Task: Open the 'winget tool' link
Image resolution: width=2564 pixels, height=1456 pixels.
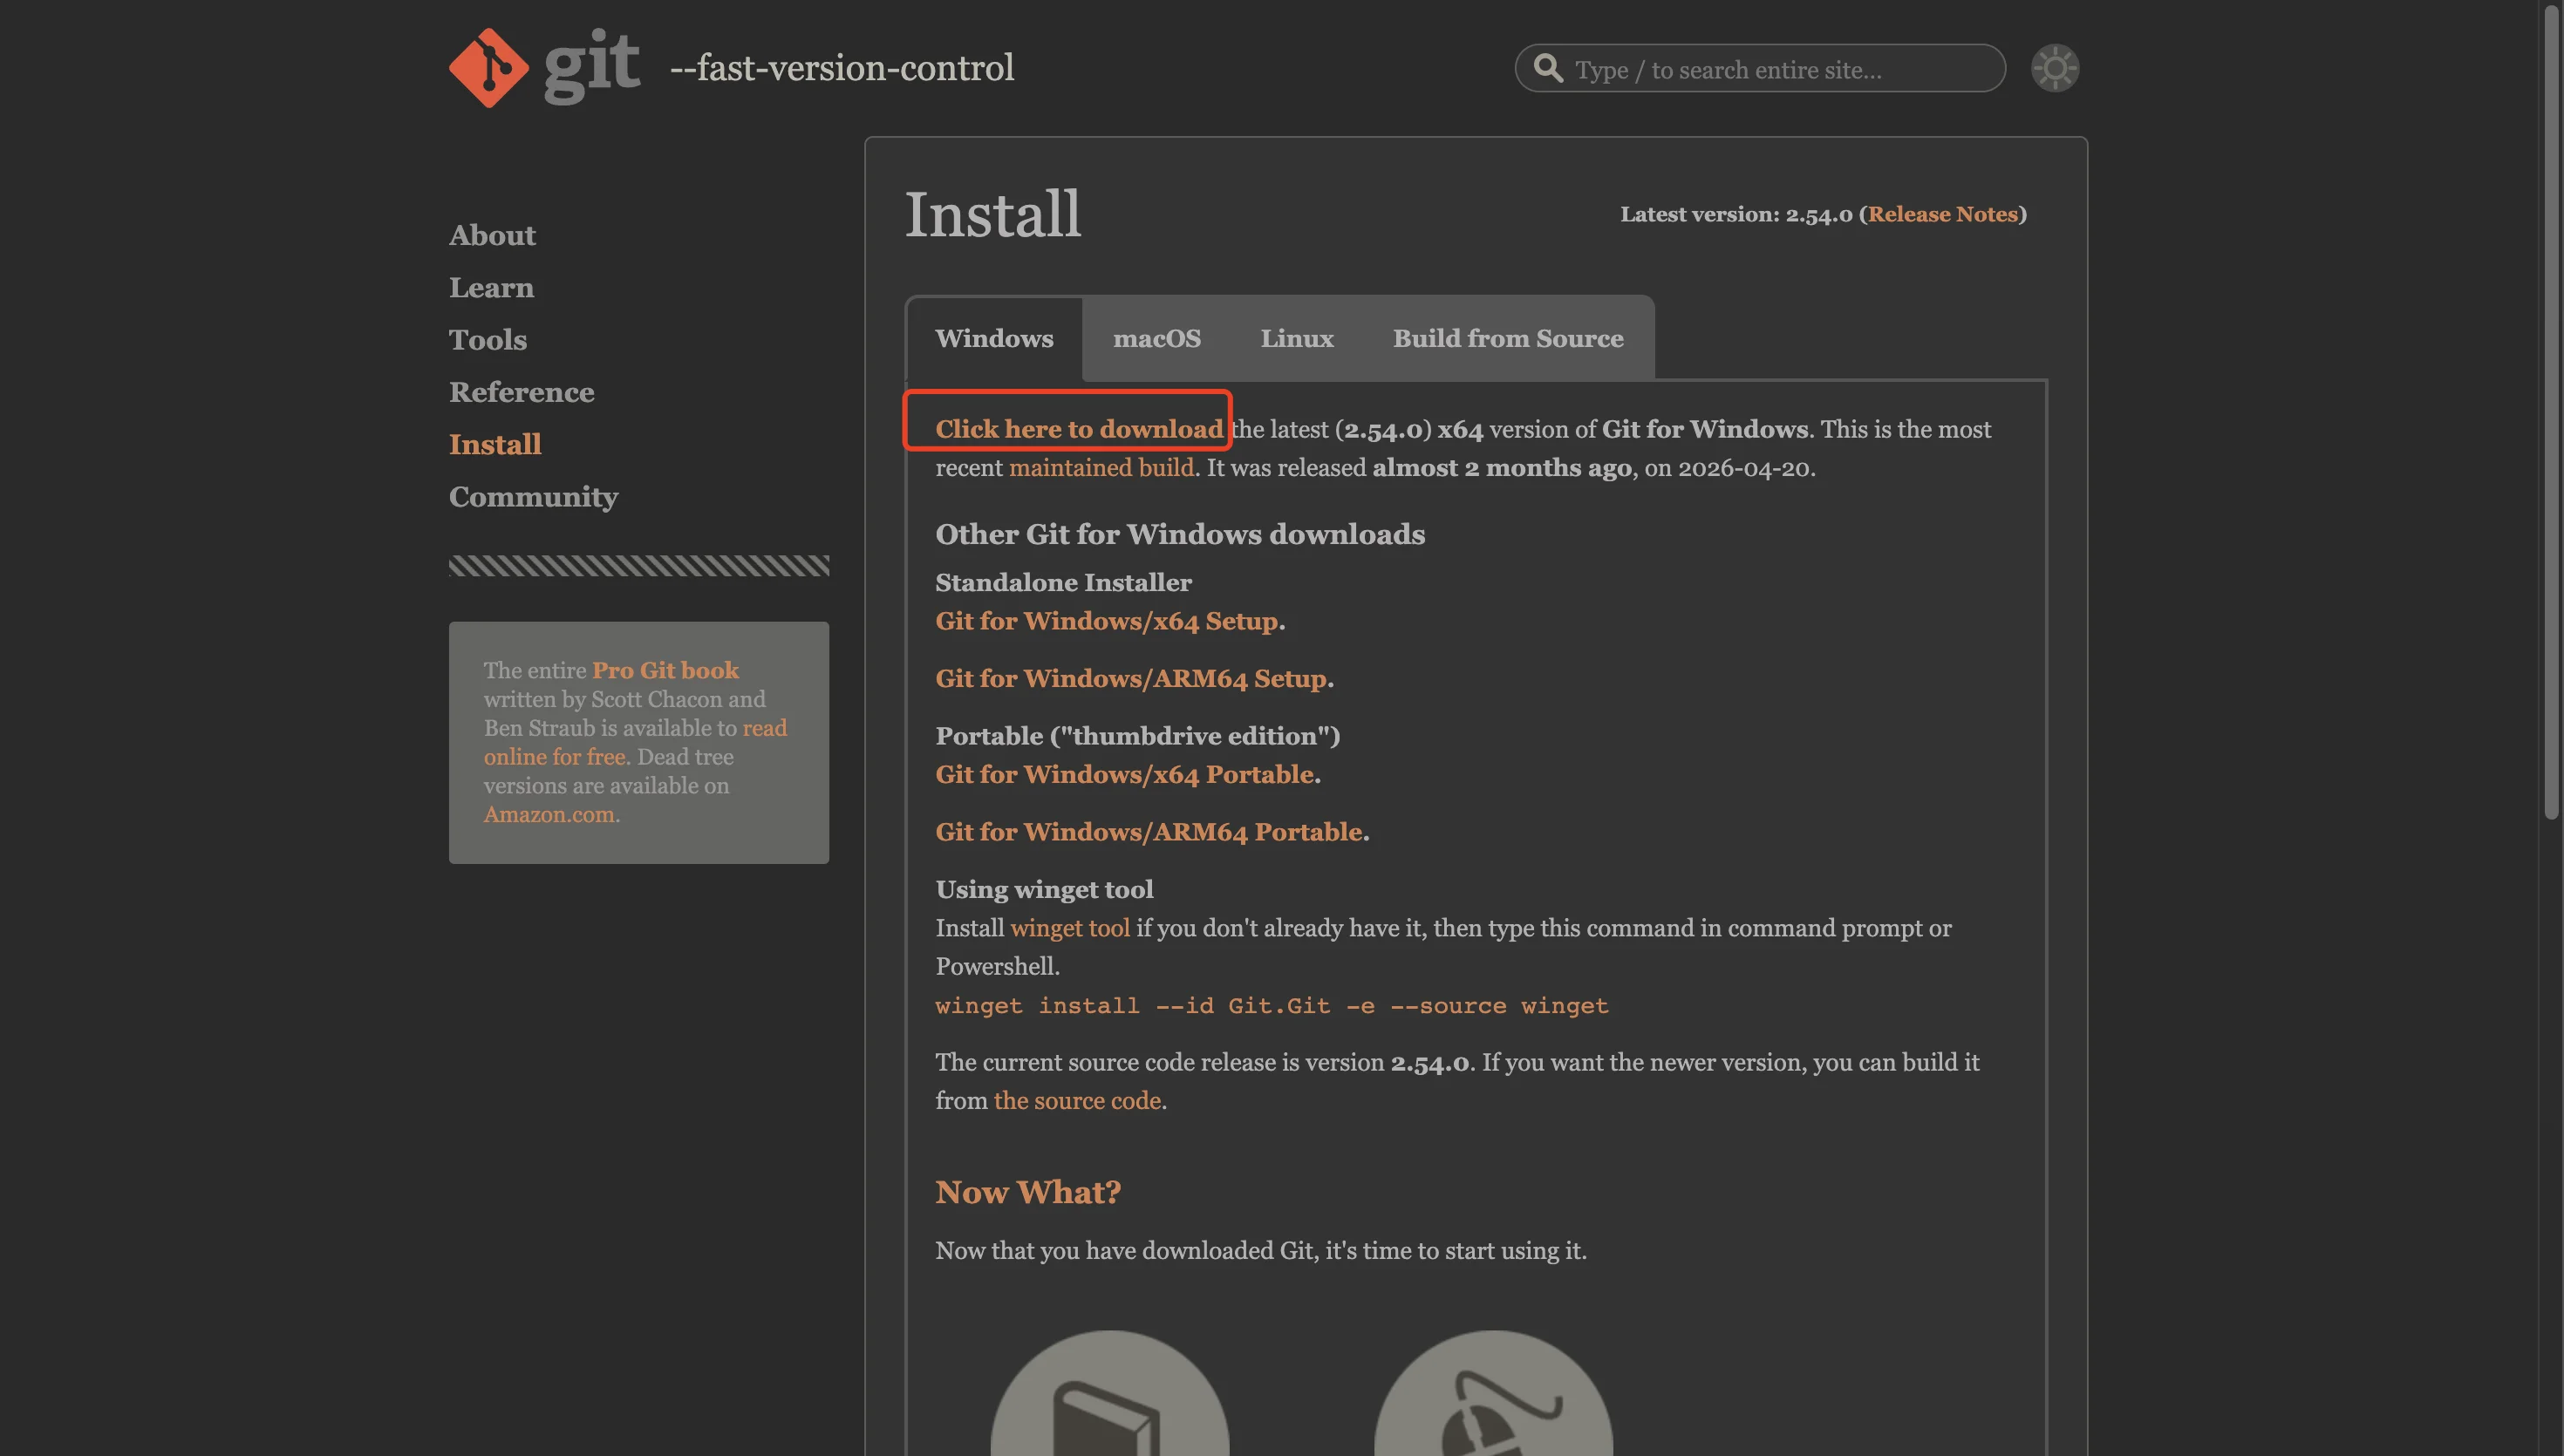Action: pyautogui.click(x=1070, y=928)
